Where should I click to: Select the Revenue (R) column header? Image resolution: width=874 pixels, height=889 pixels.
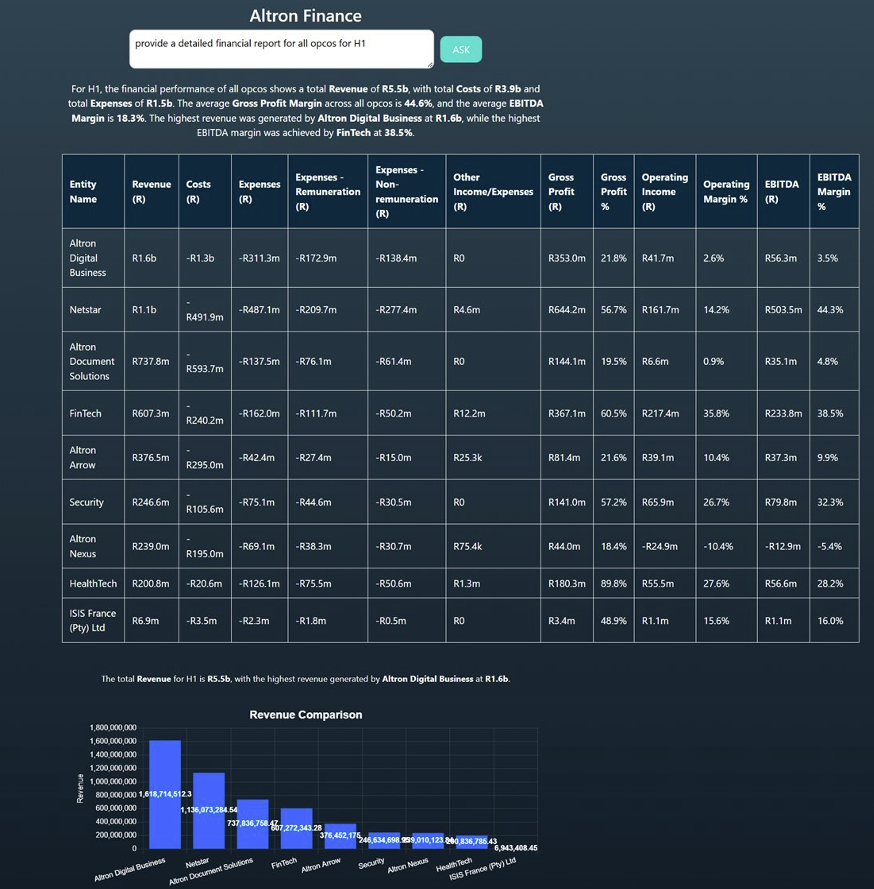coord(151,192)
